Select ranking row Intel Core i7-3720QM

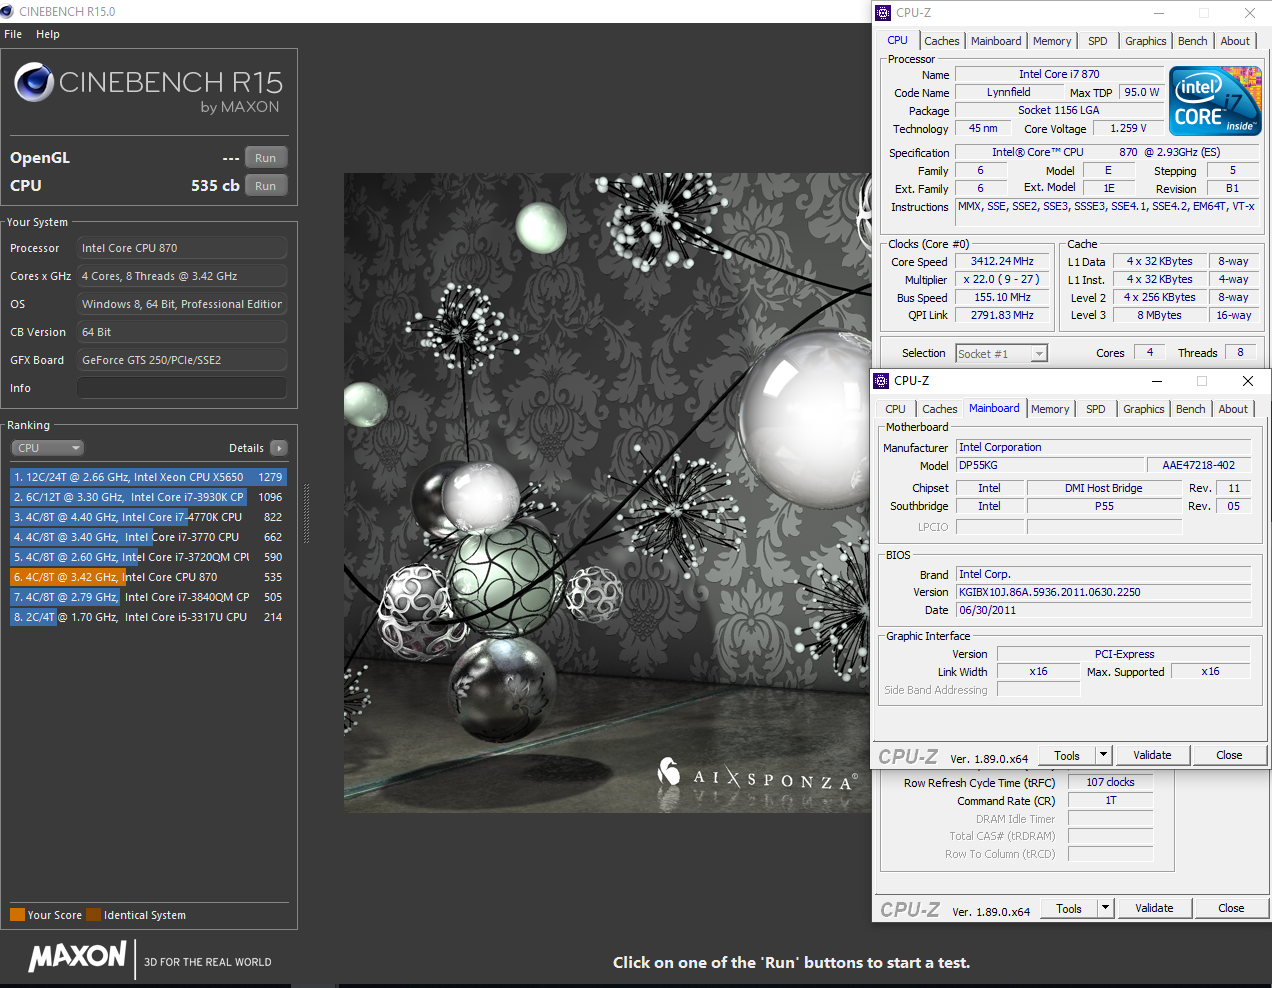[148, 557]
